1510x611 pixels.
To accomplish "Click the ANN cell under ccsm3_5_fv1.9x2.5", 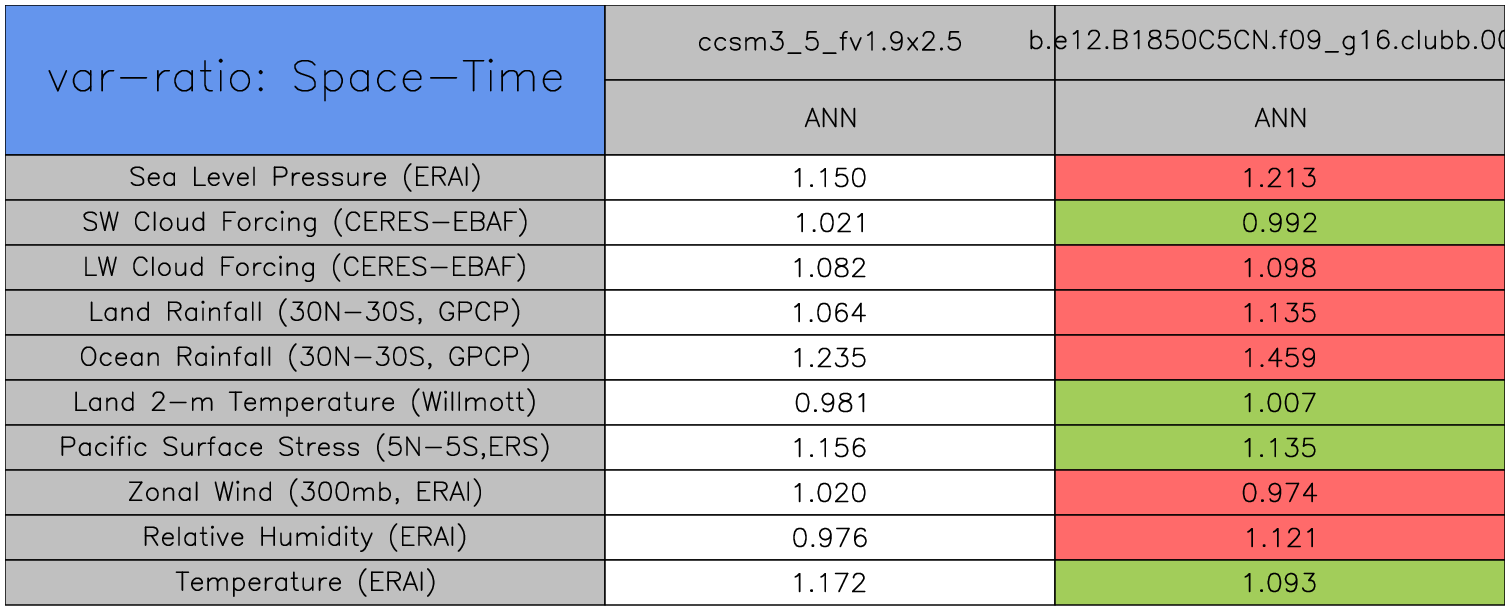I will pos(830,118).
